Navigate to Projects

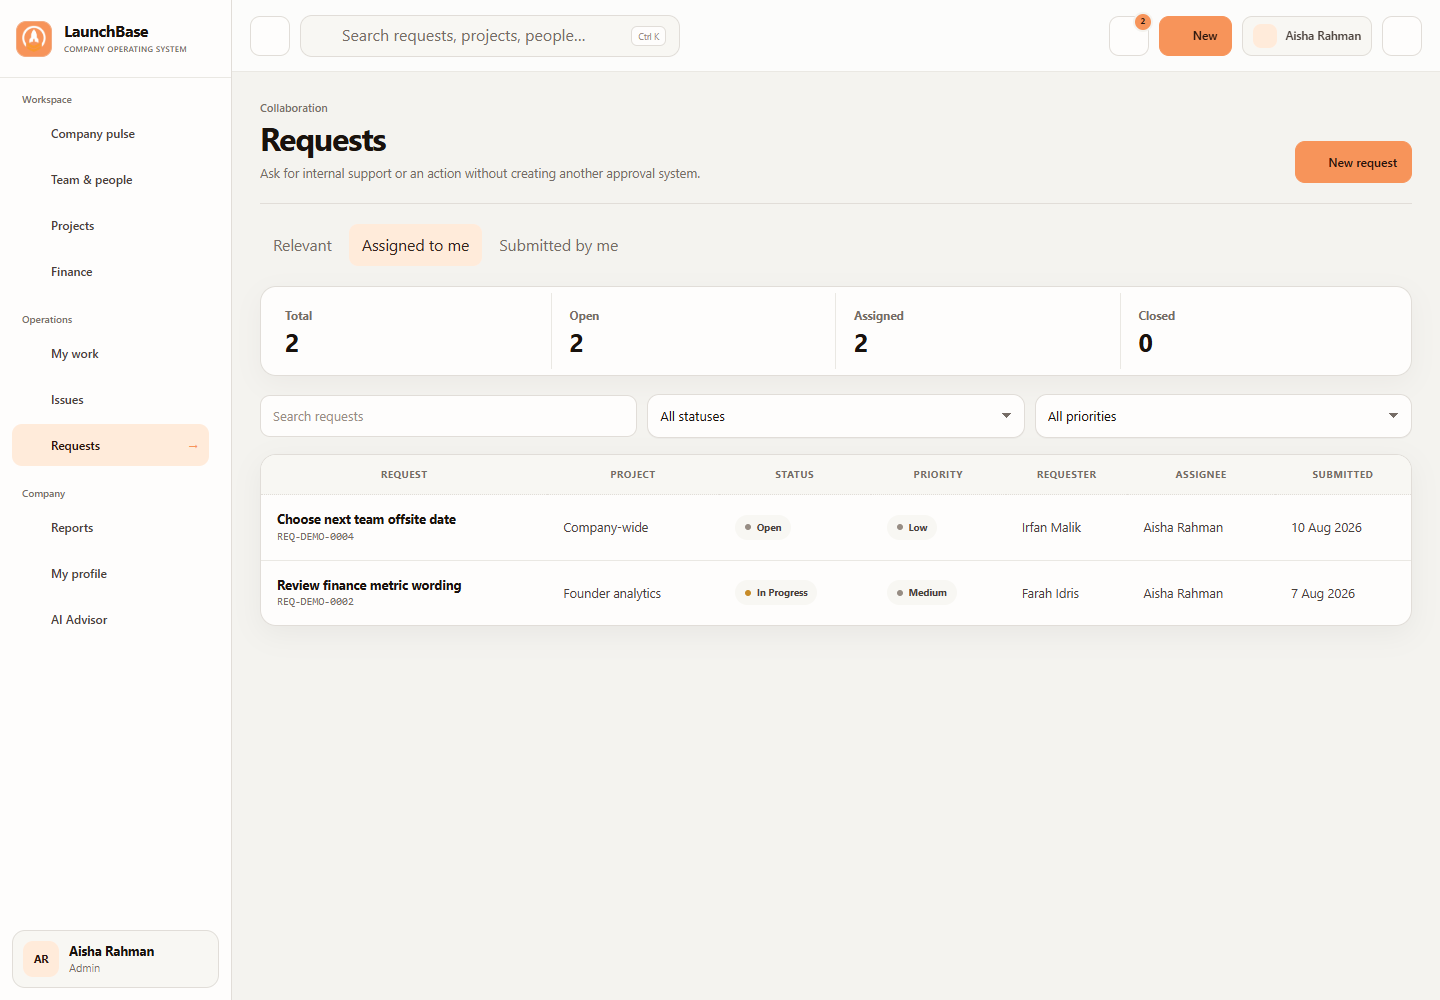pos(110,226)
